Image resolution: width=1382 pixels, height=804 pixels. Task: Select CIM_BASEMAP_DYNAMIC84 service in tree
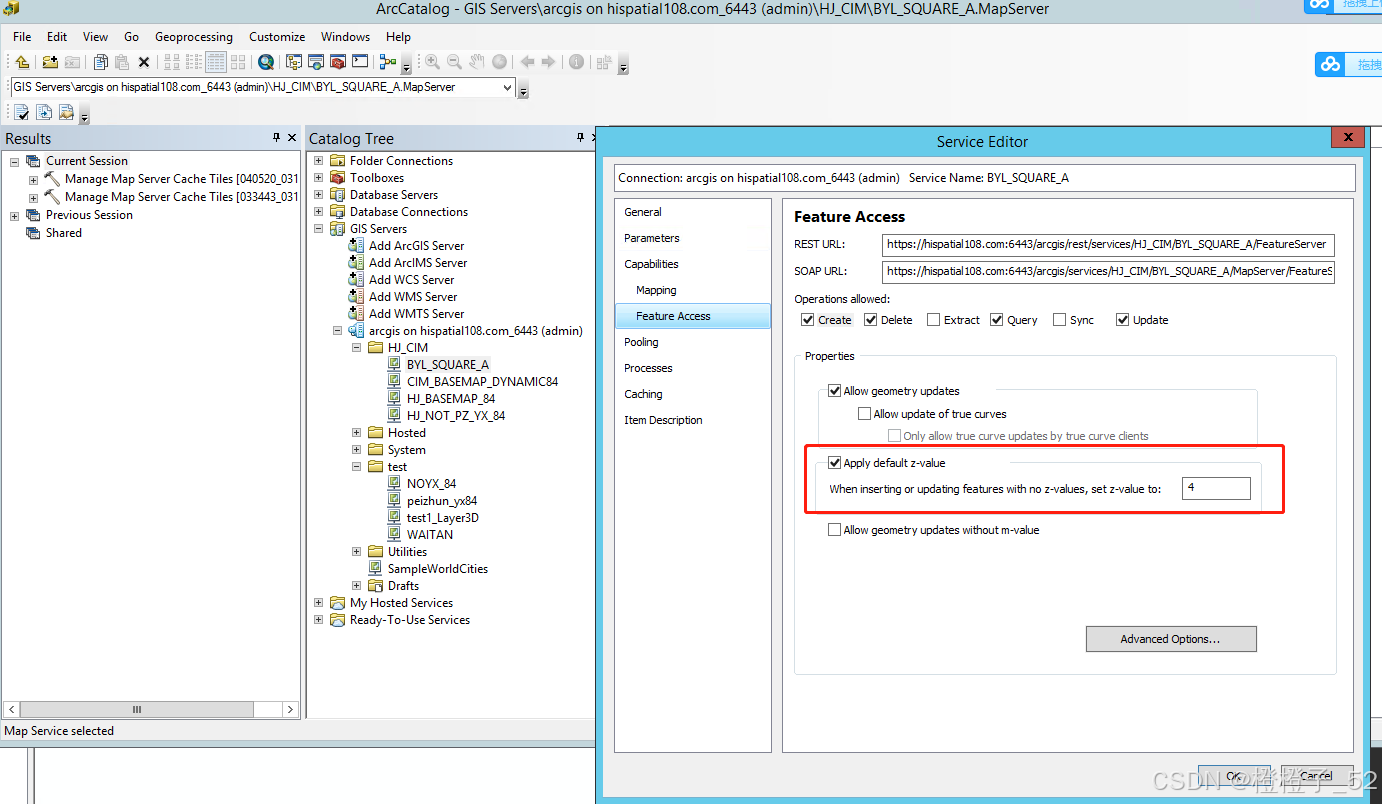coord(482,382)
